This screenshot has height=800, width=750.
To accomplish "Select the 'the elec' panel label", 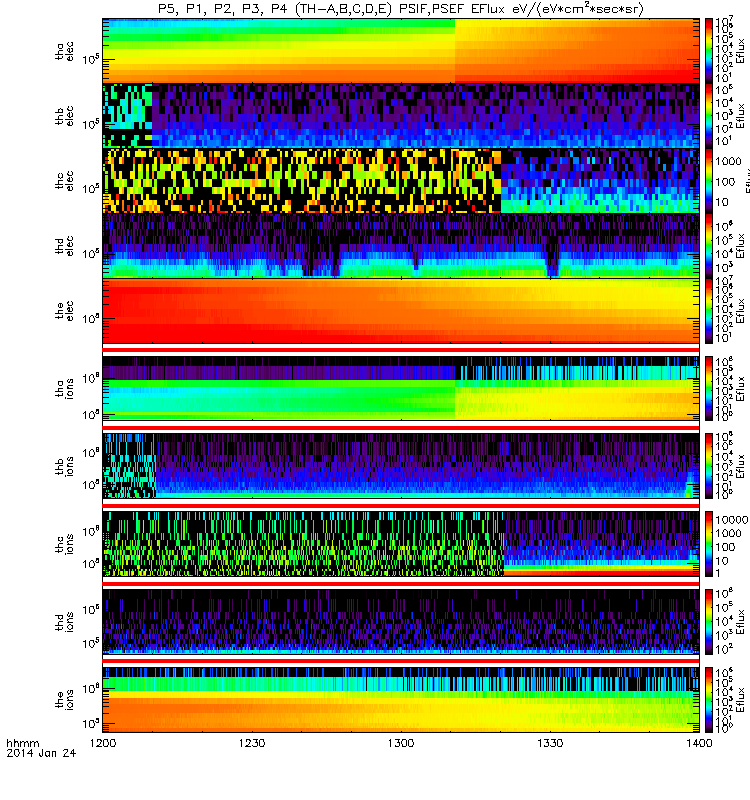I will pyautogui.click(x=64, y=310).
